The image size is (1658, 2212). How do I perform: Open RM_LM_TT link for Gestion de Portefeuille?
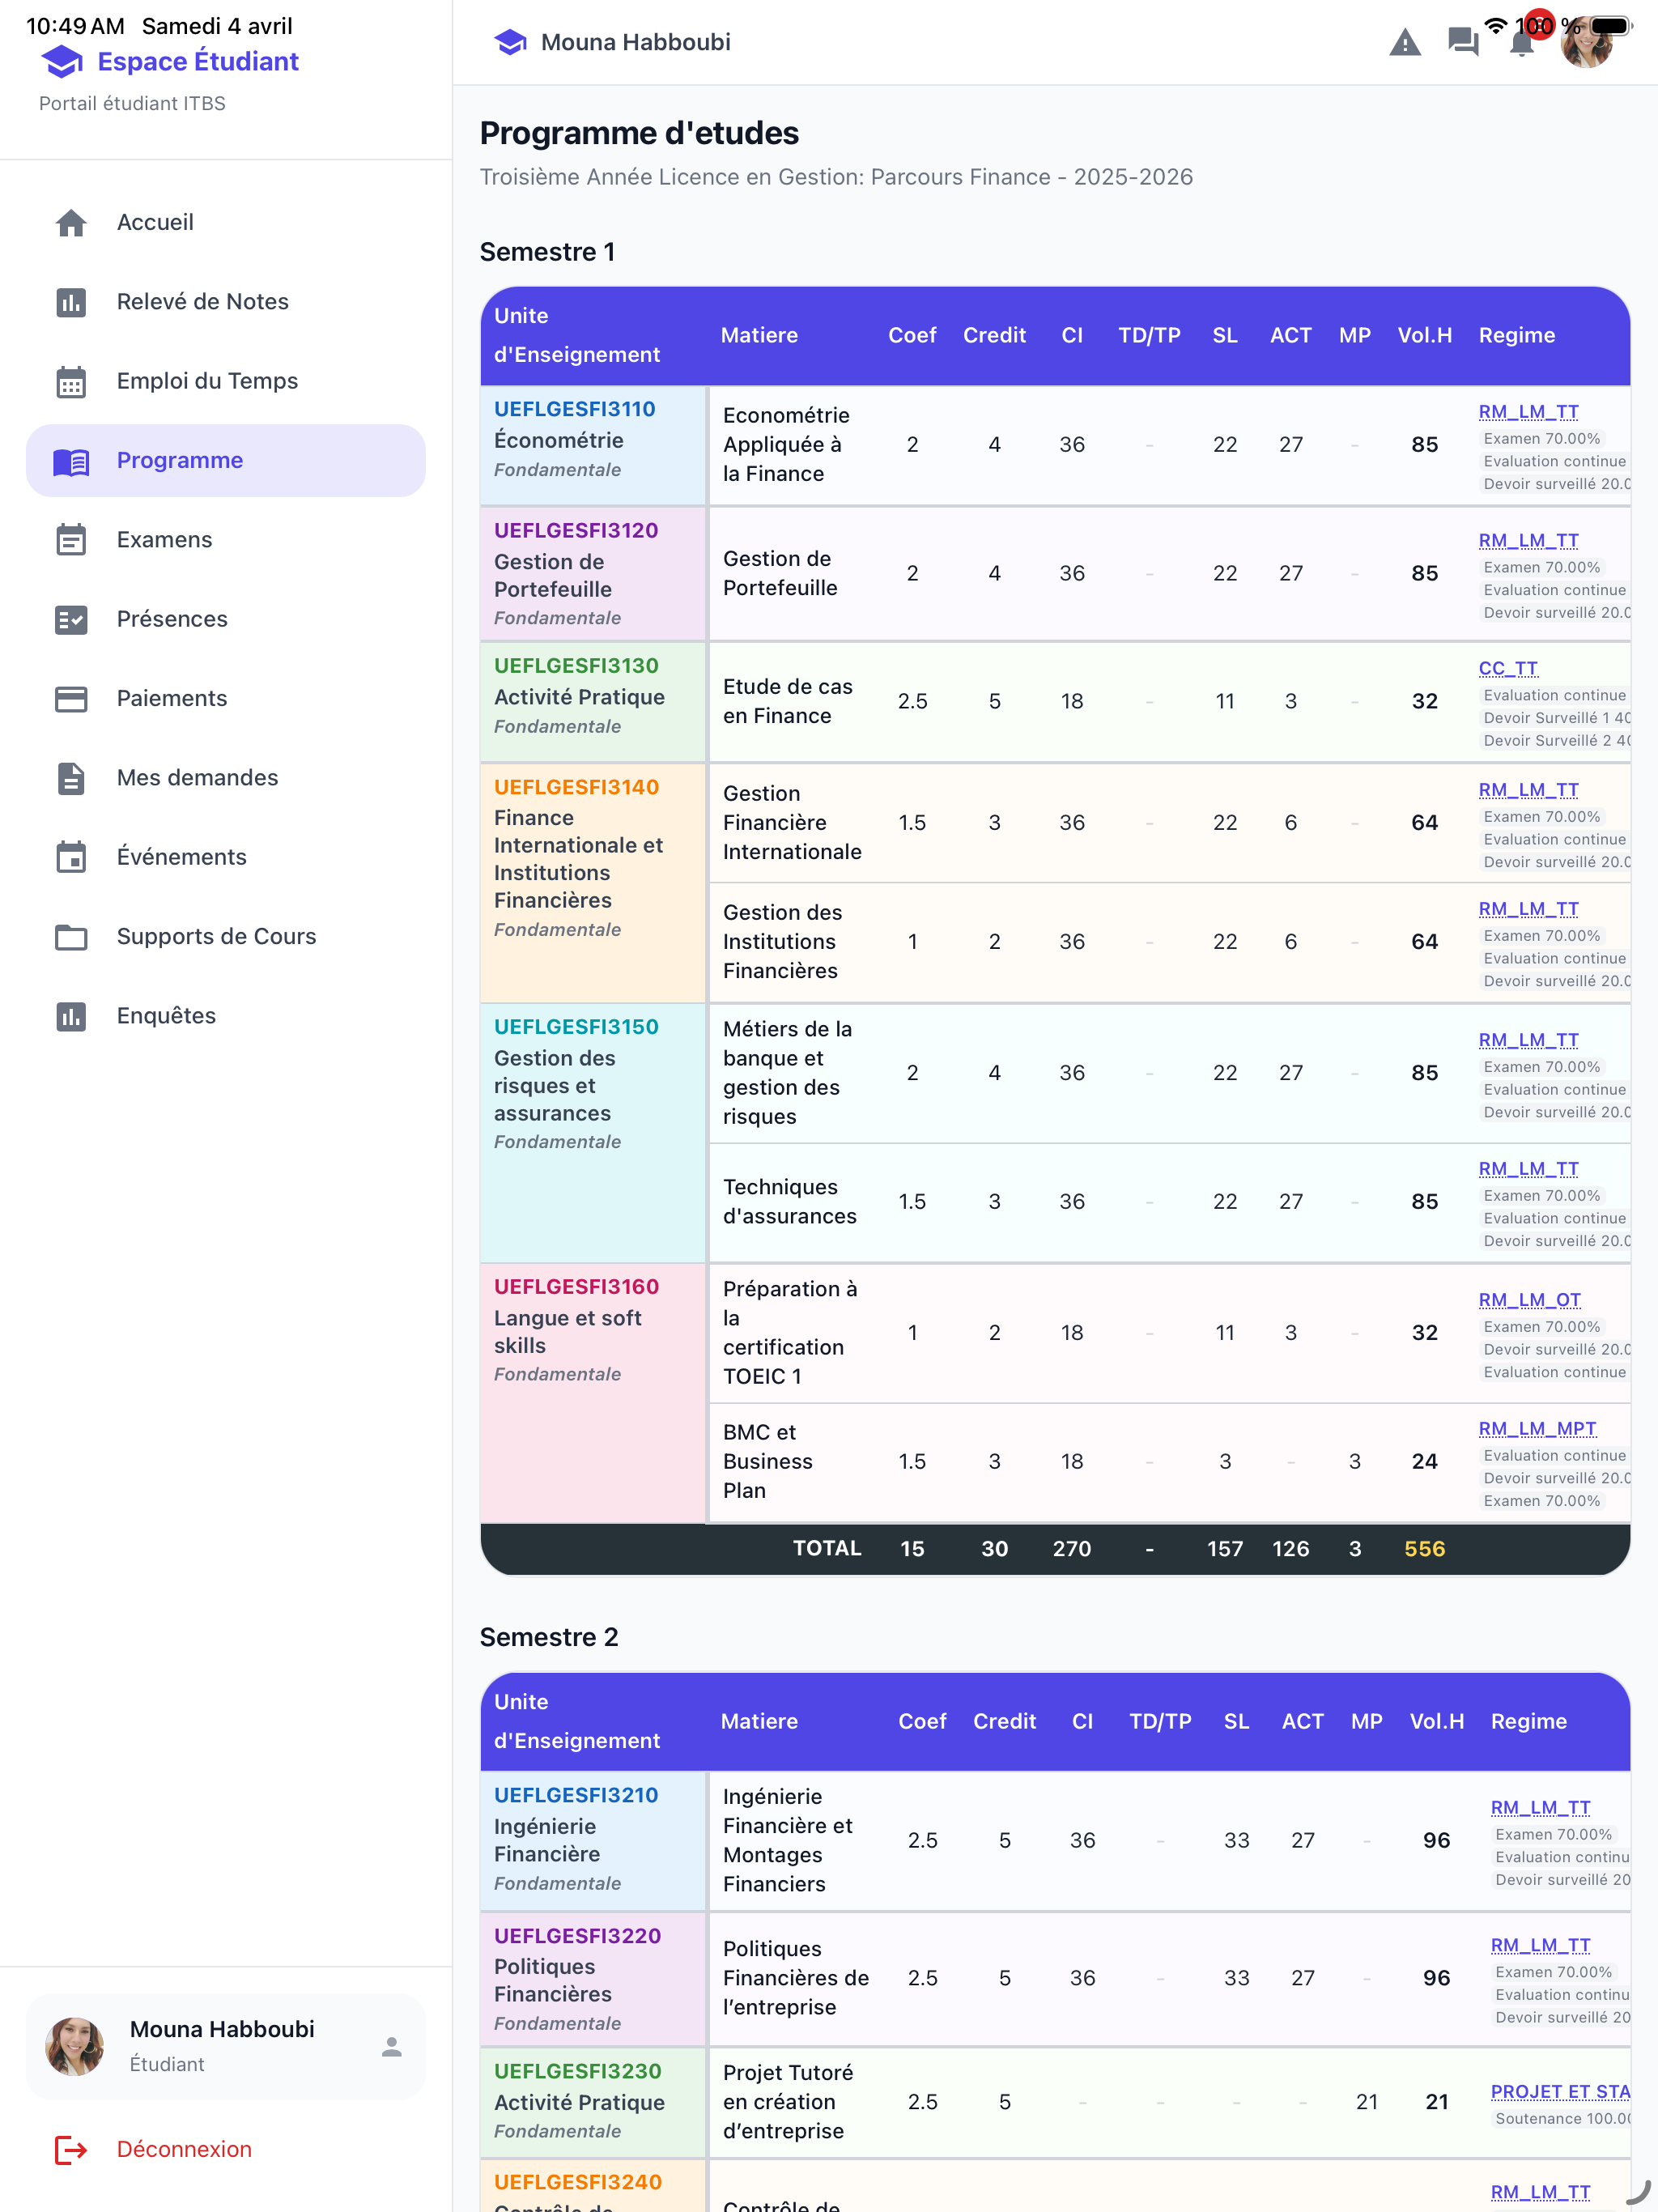1528,541
